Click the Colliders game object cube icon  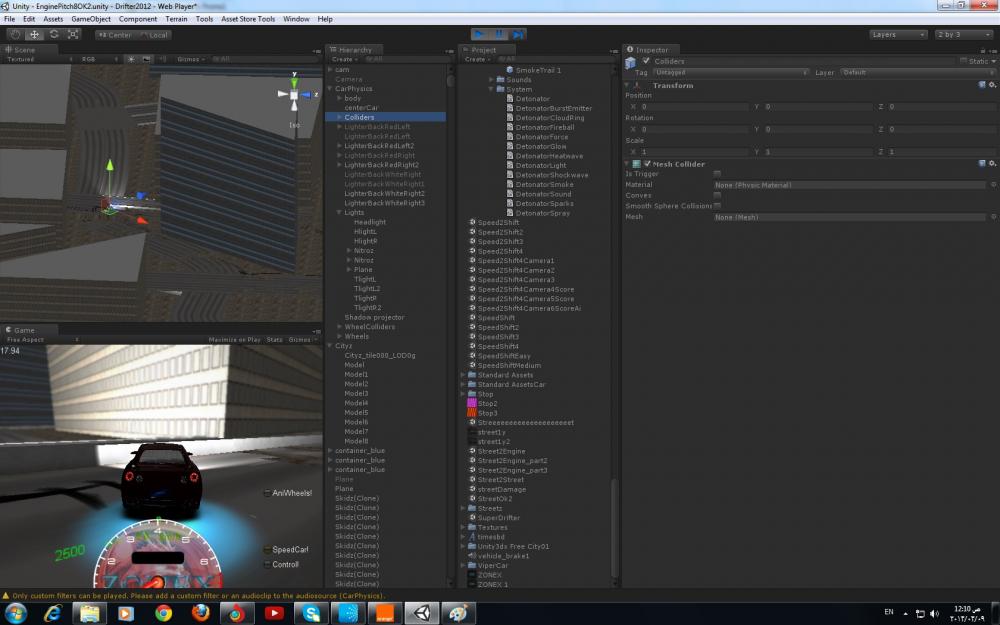click(x=631, y=62)
